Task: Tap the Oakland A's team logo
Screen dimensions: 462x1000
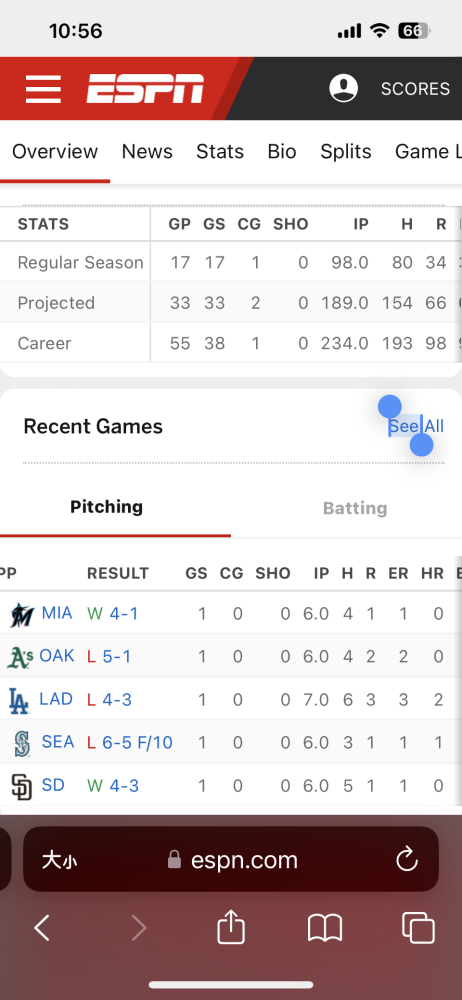Action: click(x=20, y=656)
